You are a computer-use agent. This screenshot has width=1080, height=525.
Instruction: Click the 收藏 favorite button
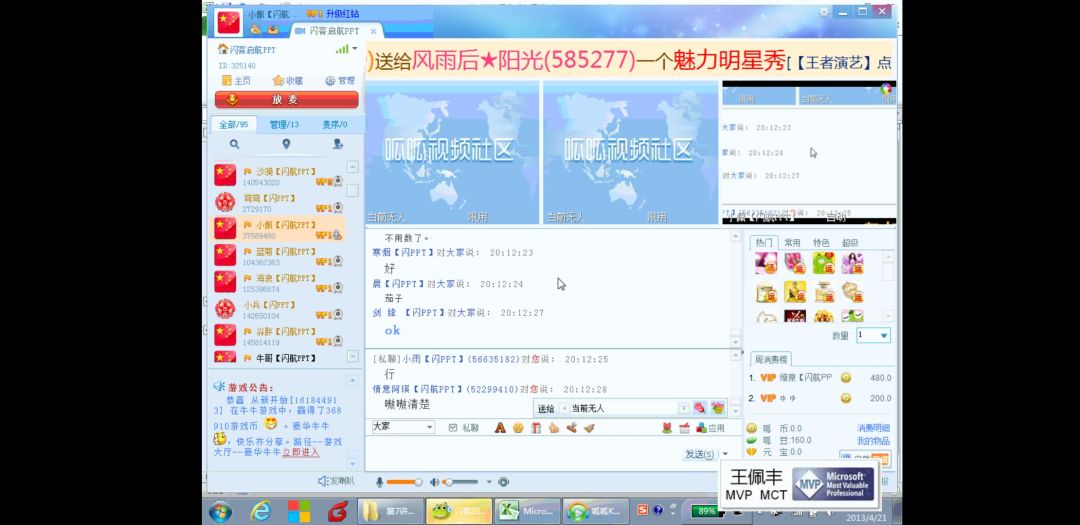click(x=288, y=81)
